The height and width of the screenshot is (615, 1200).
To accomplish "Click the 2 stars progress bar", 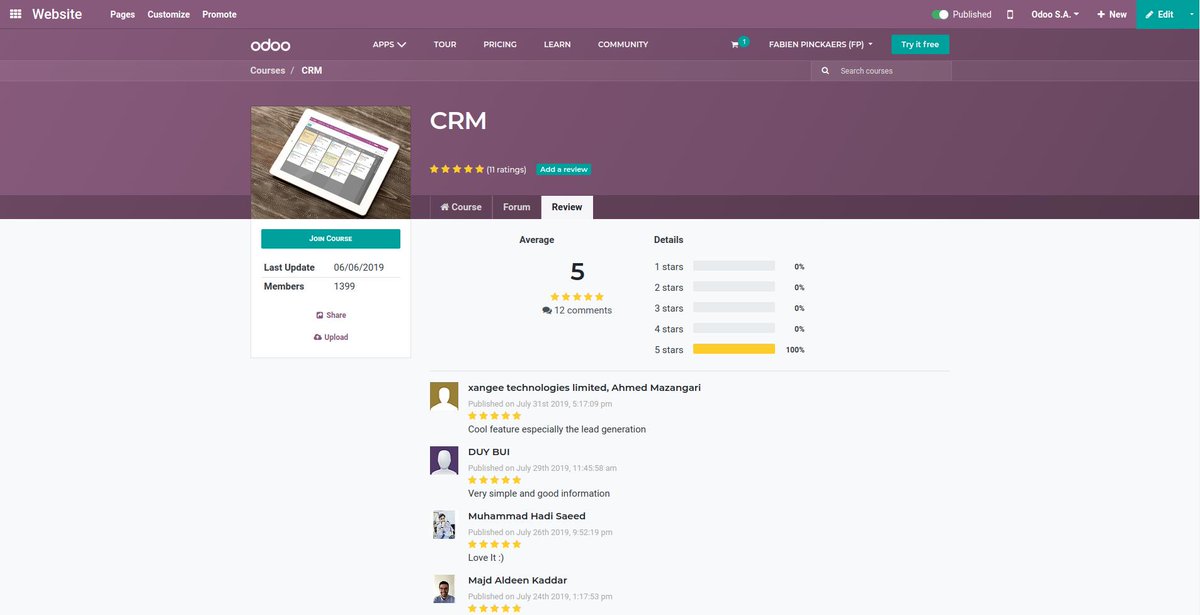I will click(x=734, y=288).
